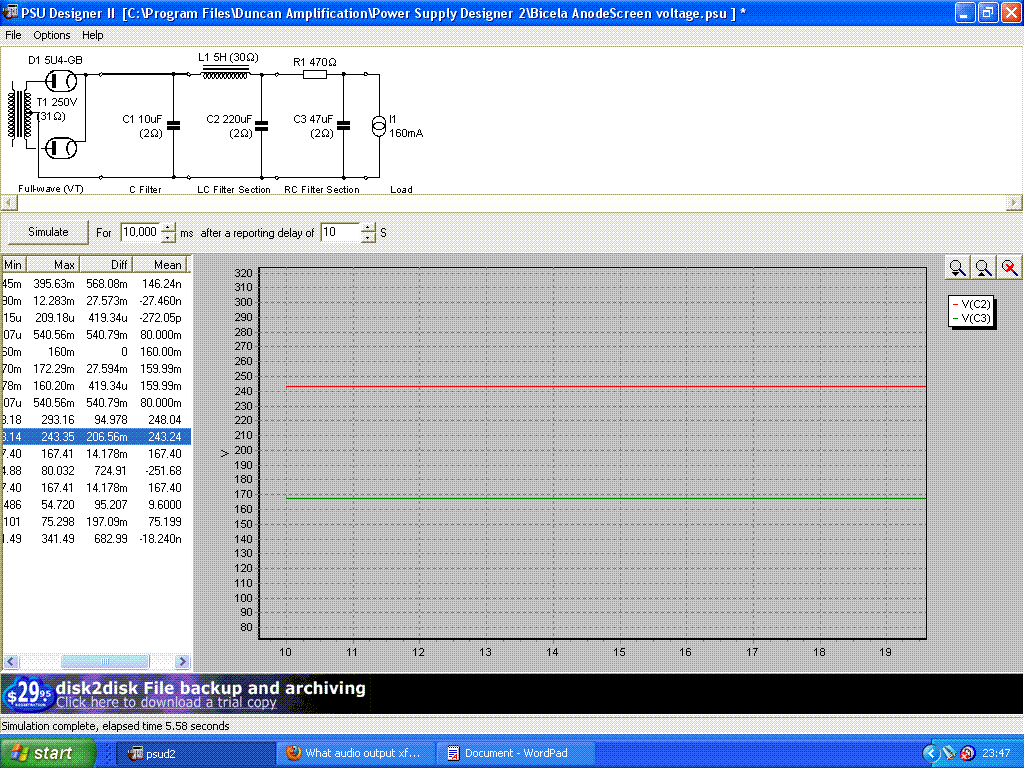Click the red X security alert tray icon

967,753
